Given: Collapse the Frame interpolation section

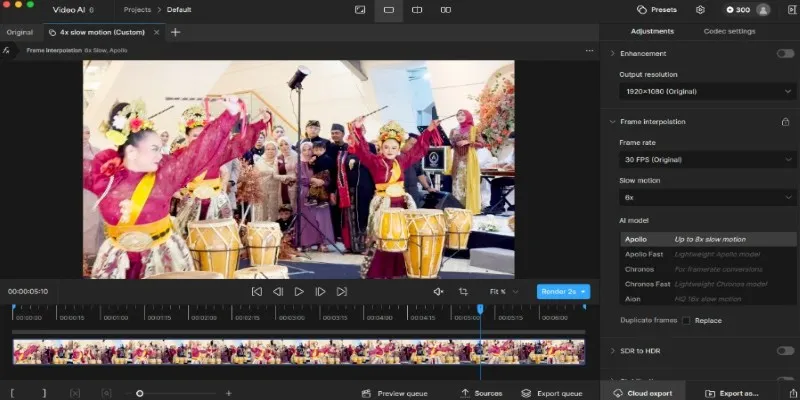Looking at the screenshot, I should (x=613, y=122).
